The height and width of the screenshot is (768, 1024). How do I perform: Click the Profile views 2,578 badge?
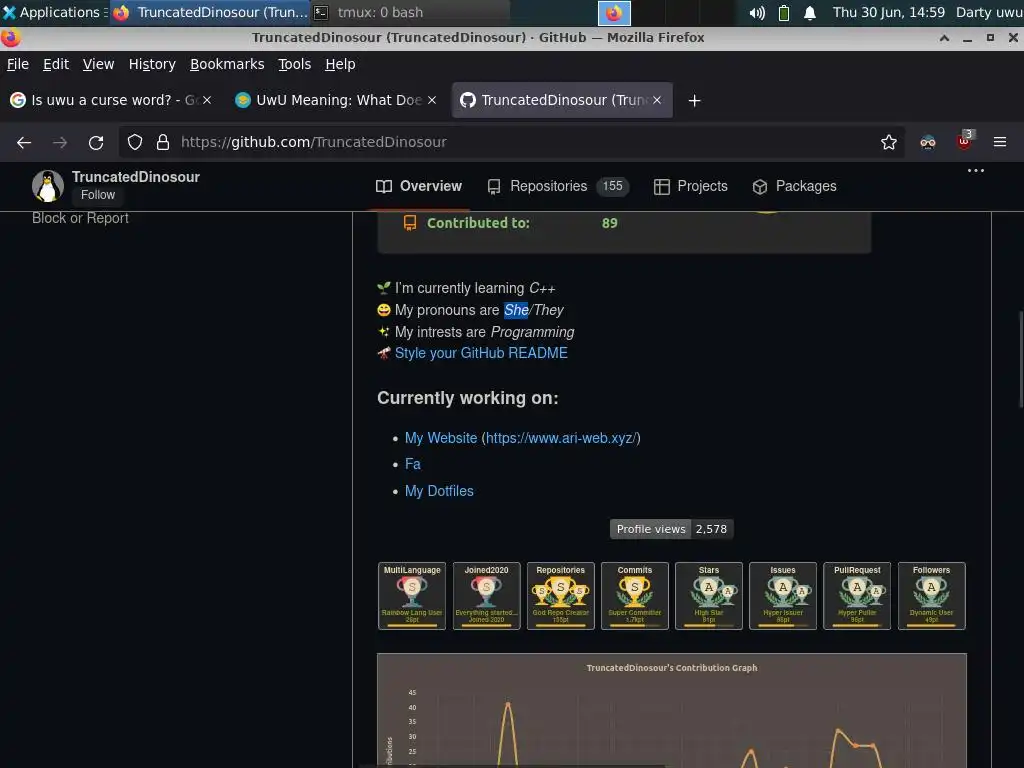tap(671, 529)
